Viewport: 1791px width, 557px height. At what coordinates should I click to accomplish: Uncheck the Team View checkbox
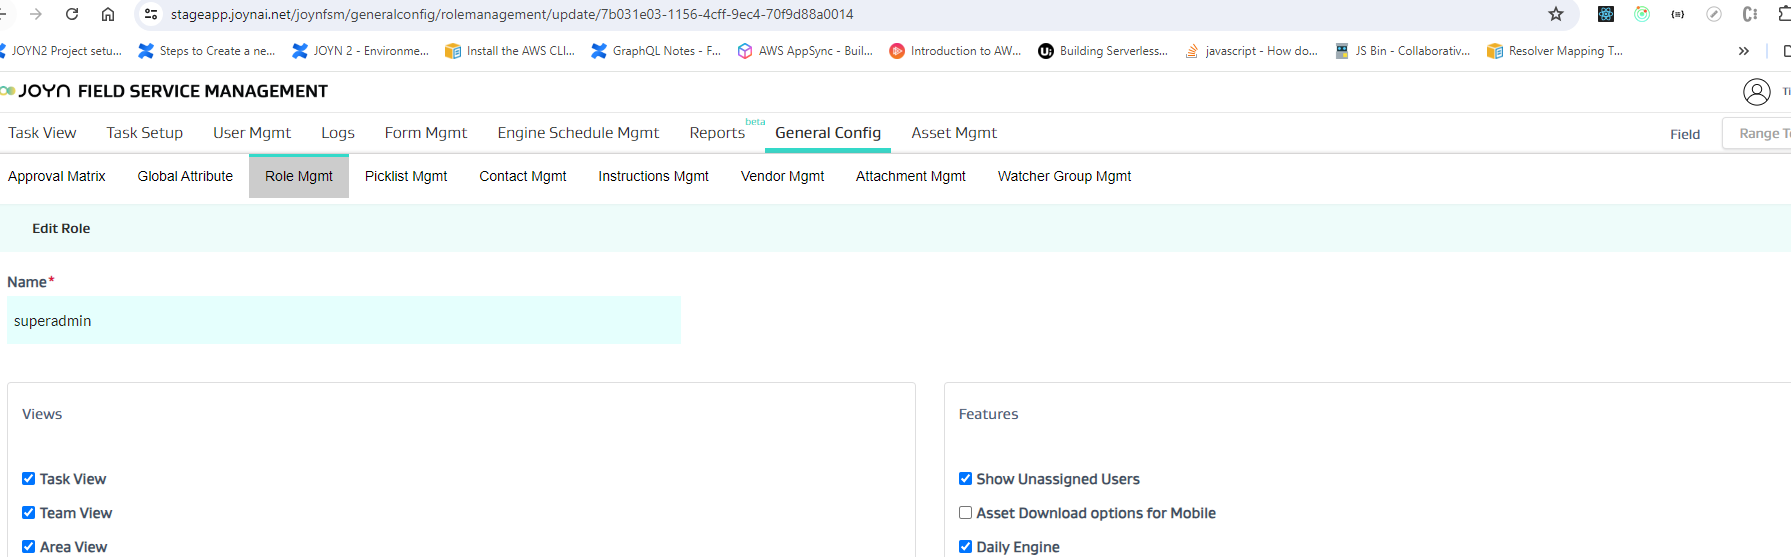(x=29, y=513)
